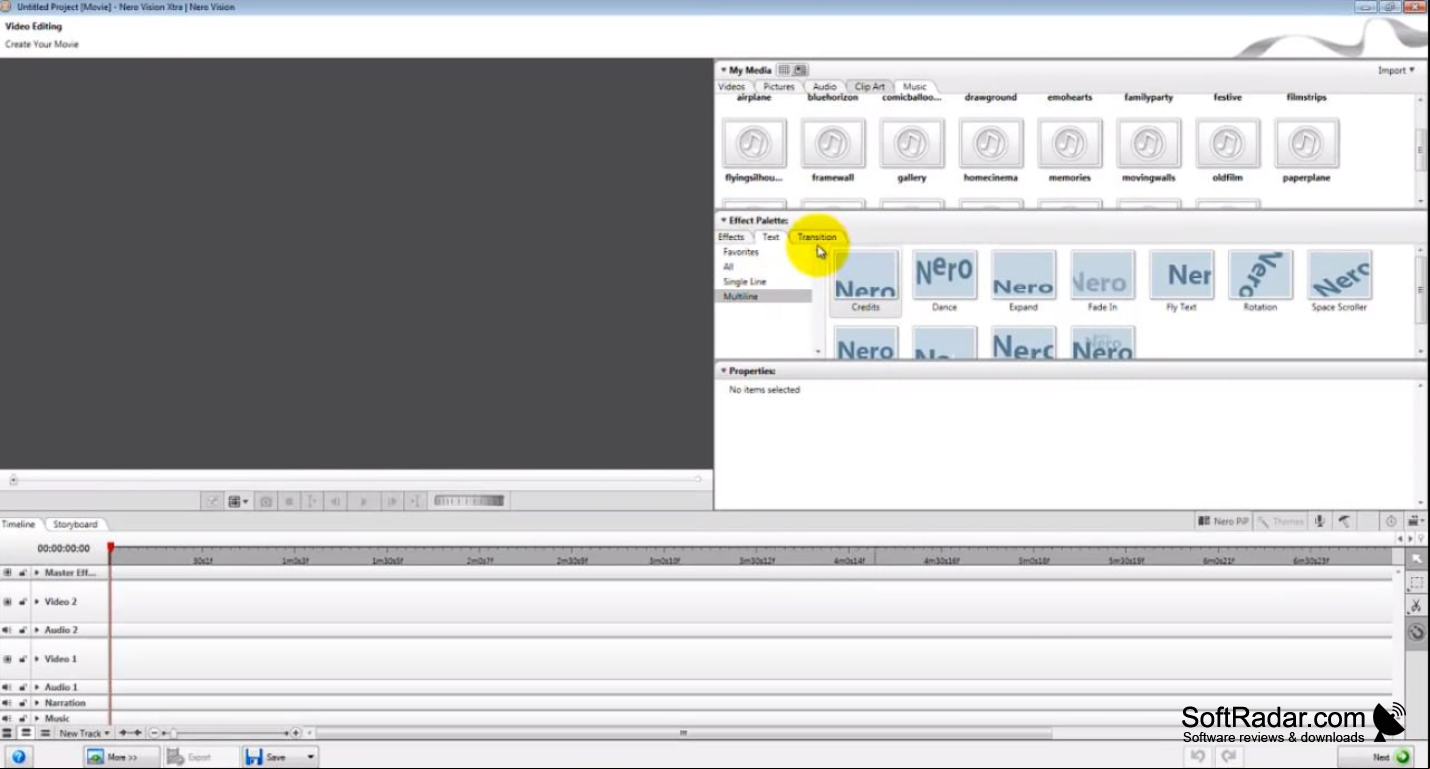Image resolution: width=1430 pixels, height=769 pixels.
Task: Mute the Narration track
Action: click(7, 703)
